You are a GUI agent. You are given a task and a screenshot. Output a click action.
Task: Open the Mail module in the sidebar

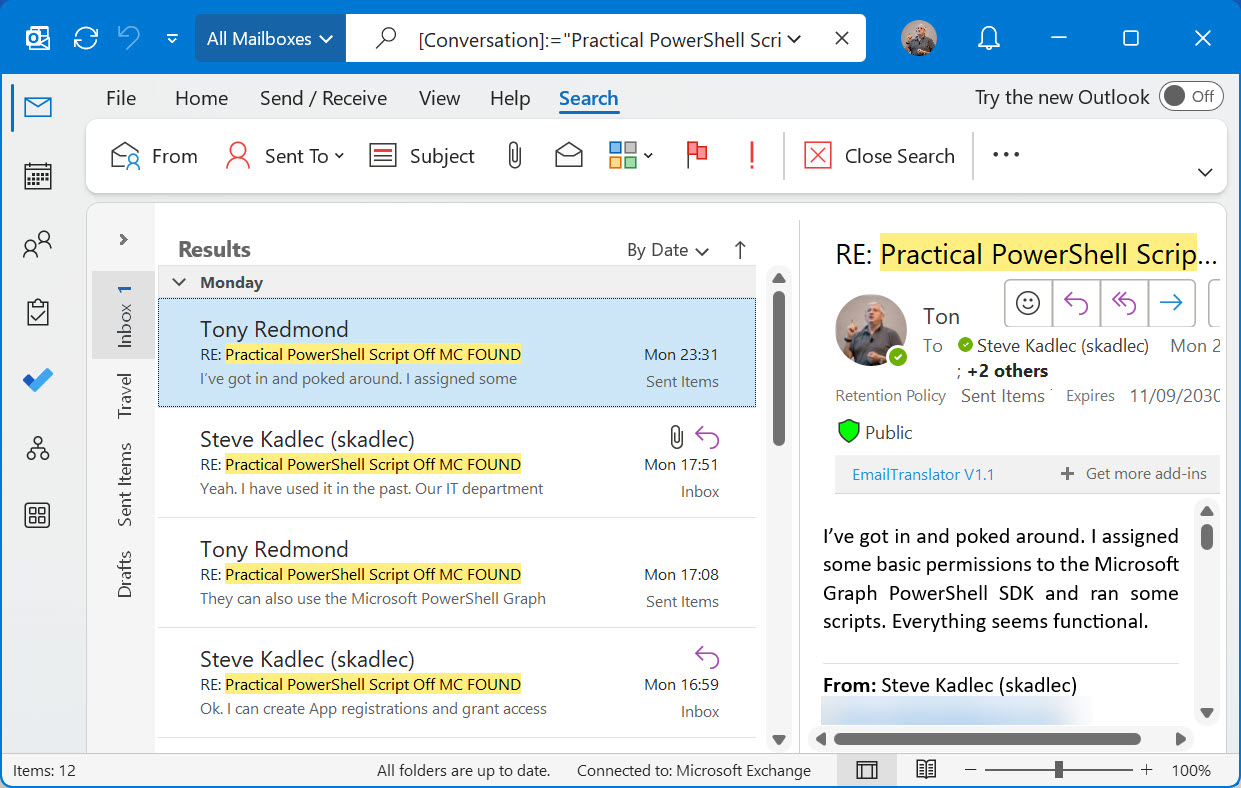click(38, 107)
